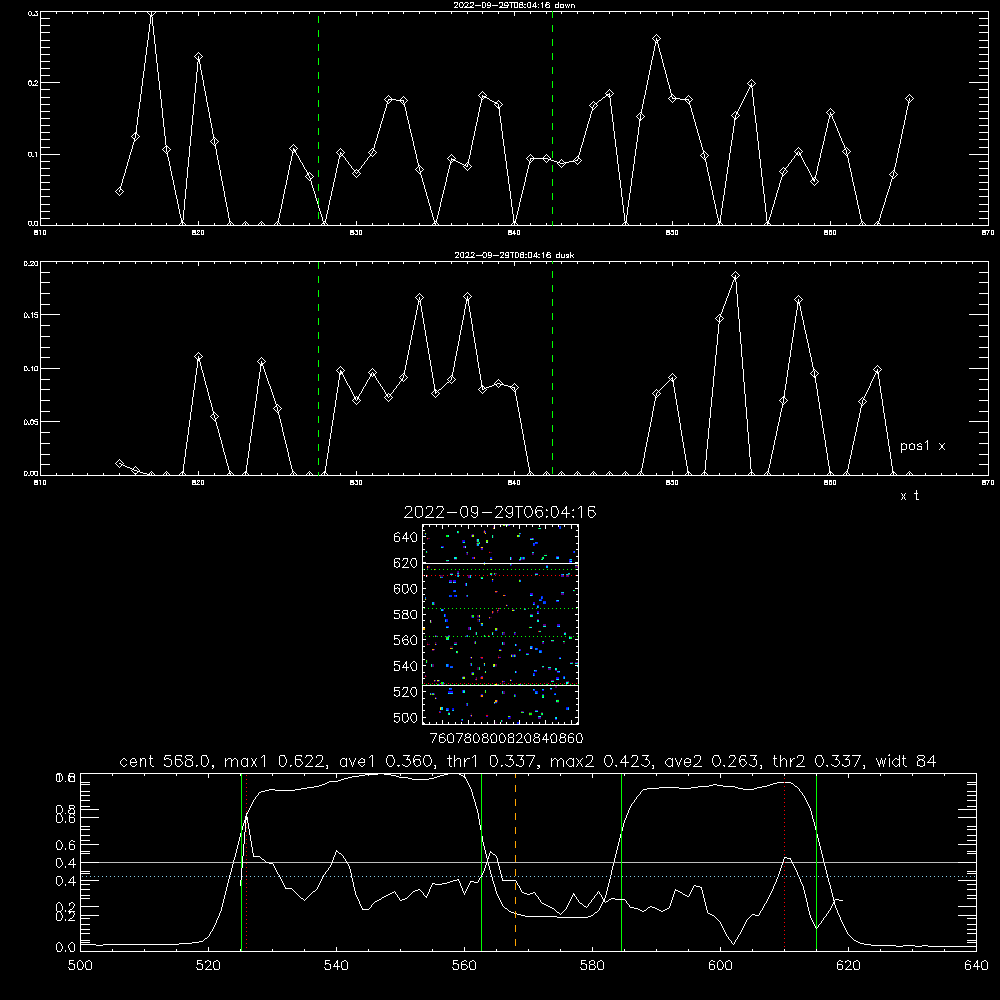
Task: Click 840 on the dawn plot x-axis
Action: pyautogui.click(x=514, y=233)
